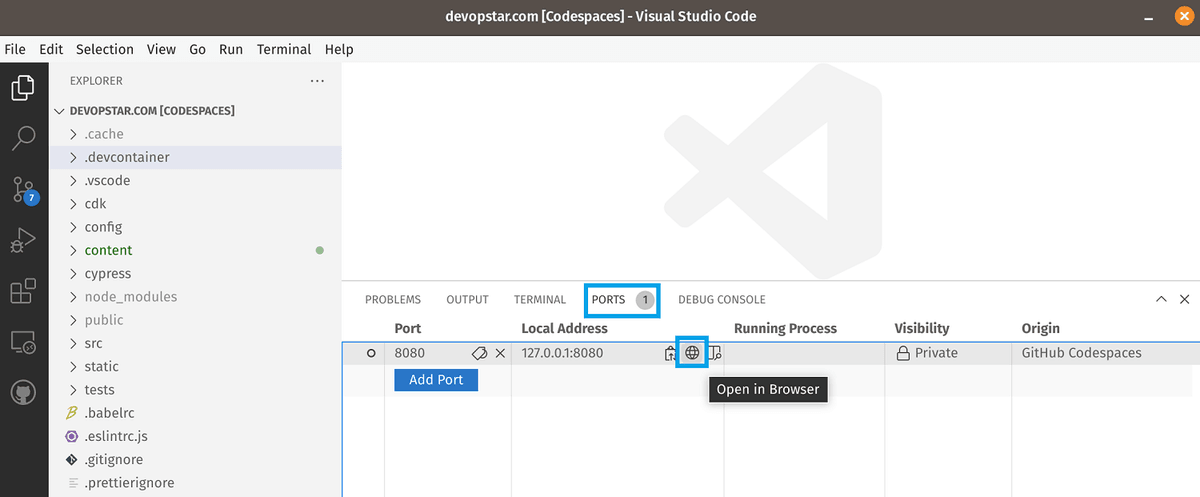Open the .gitignore file
This screenshot has width=1200, height=497.
113,460
